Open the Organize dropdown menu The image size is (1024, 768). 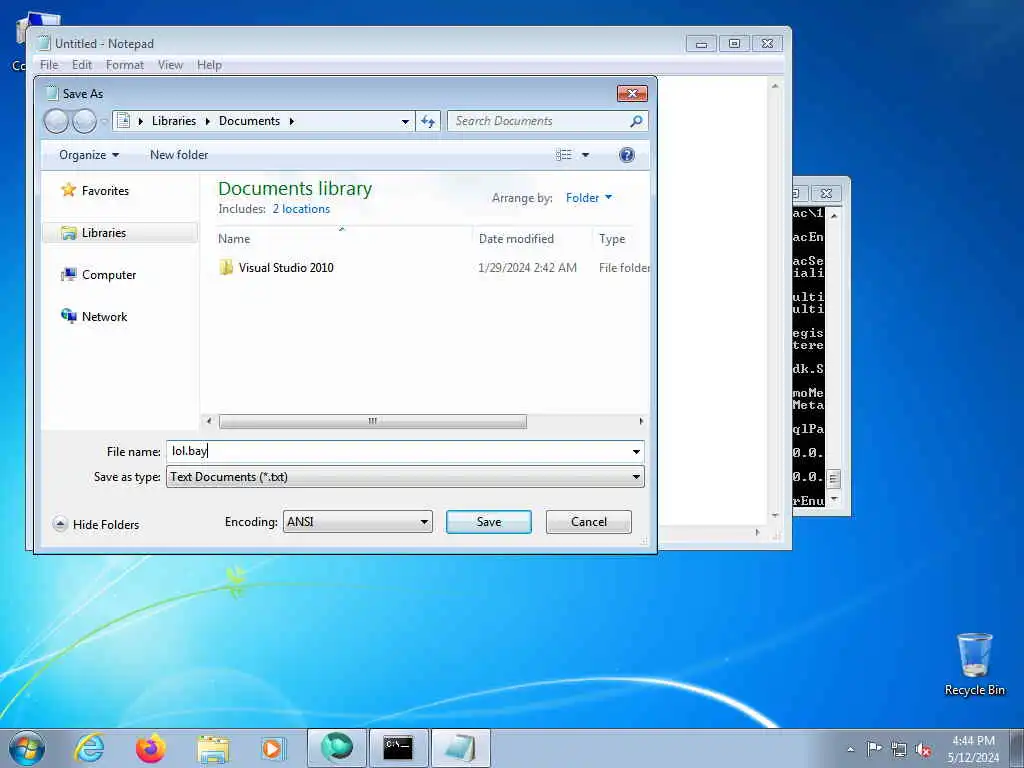[89, 155]
